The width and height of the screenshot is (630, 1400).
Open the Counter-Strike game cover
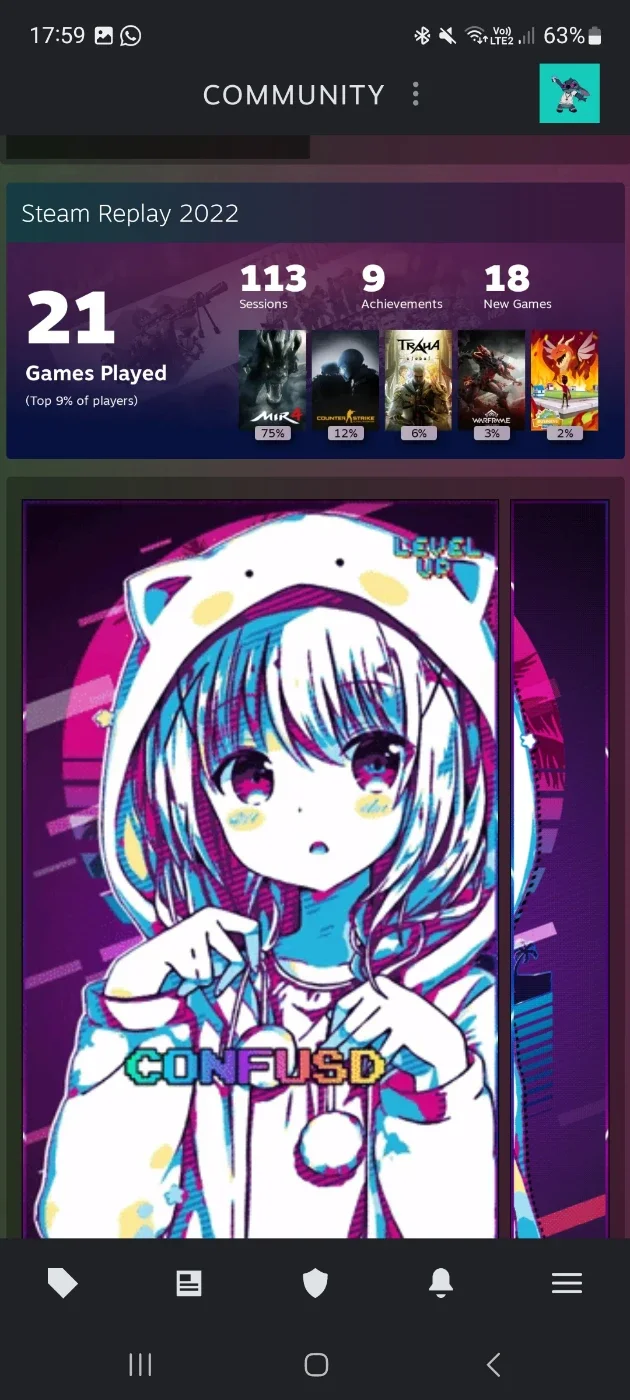pos(345,379)
